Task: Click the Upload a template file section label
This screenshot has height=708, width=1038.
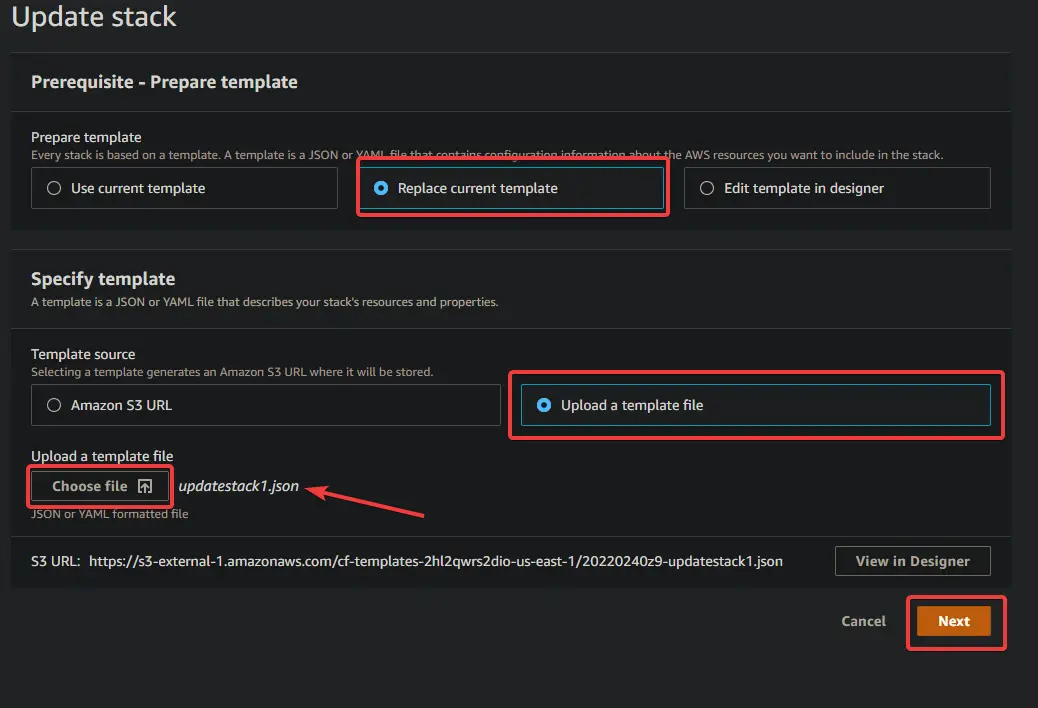Action: 101,456
